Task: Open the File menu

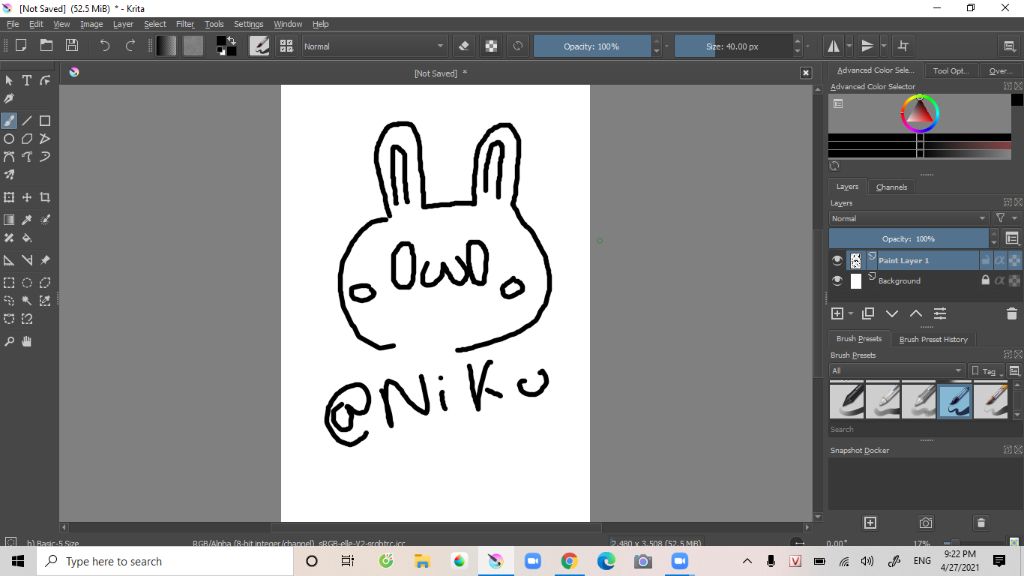Action: [12, 24]
